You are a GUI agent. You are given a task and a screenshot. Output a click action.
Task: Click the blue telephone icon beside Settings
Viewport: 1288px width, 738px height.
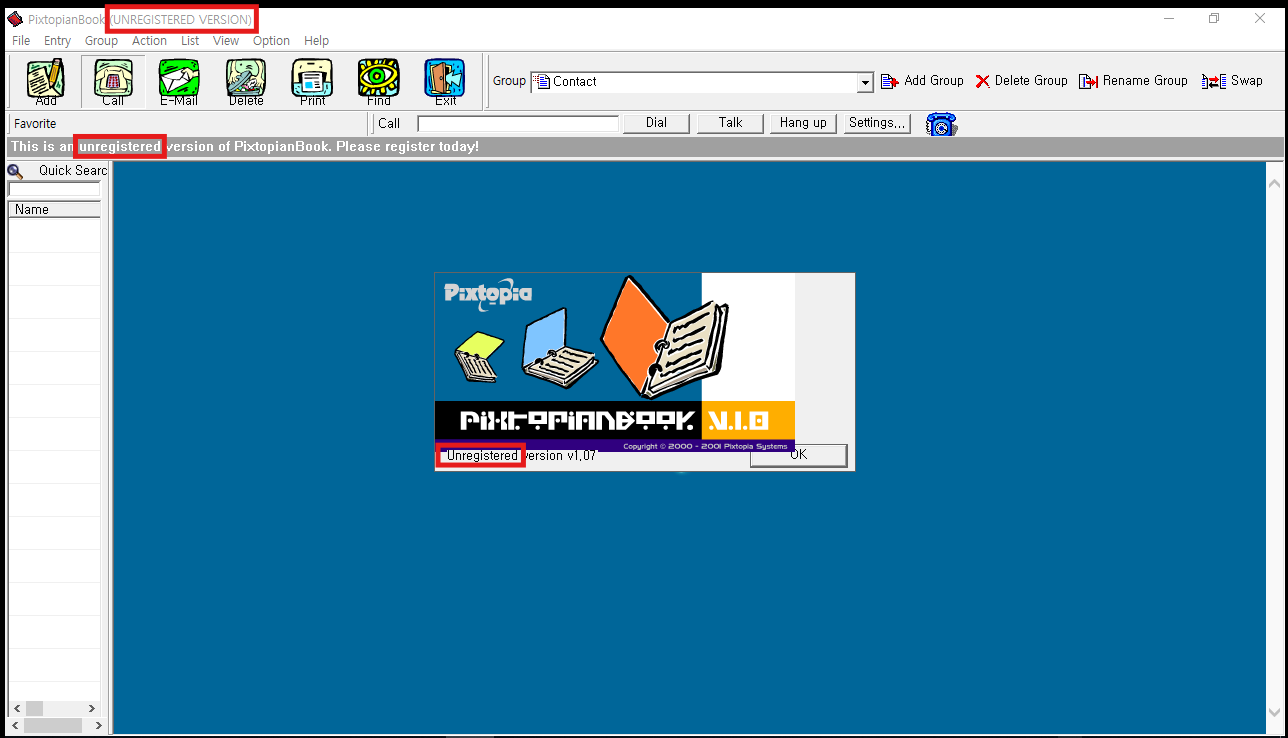point(941,124)
